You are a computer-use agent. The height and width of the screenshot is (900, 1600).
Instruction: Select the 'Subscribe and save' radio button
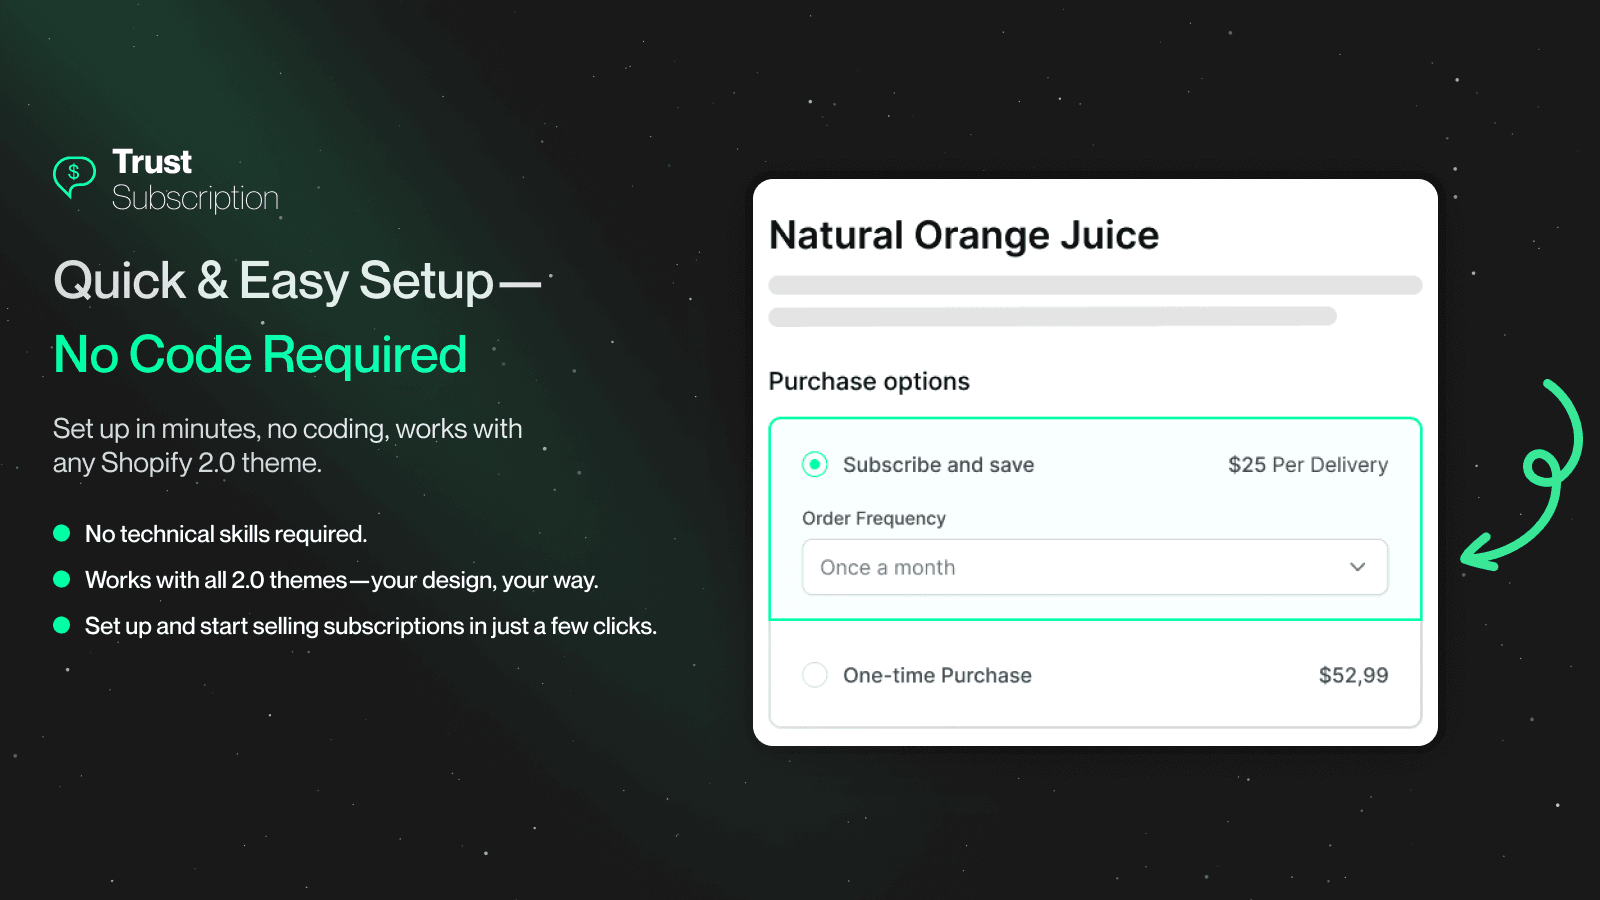click(x=815, y=465)
